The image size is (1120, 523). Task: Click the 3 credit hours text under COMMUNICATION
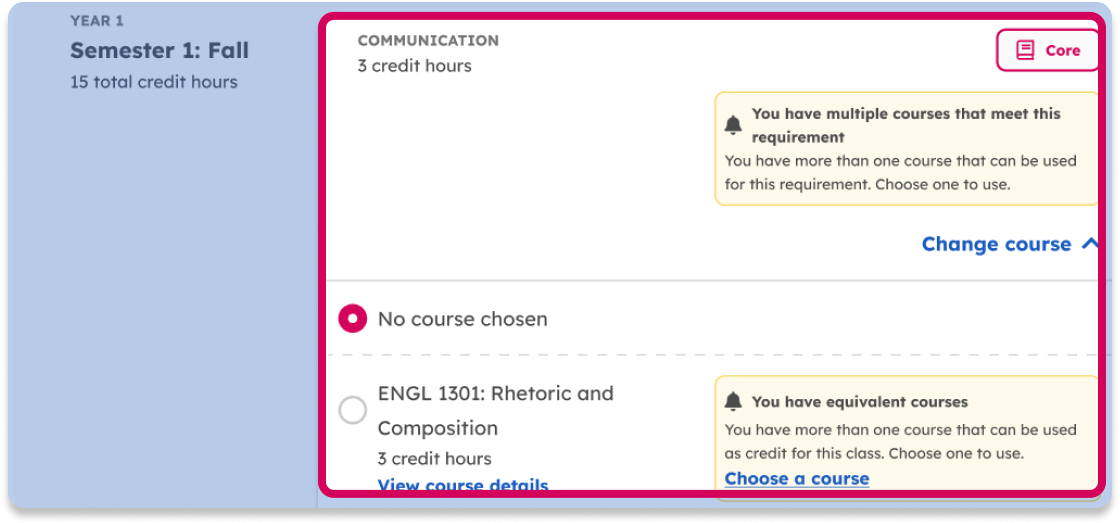click(414, 66)
